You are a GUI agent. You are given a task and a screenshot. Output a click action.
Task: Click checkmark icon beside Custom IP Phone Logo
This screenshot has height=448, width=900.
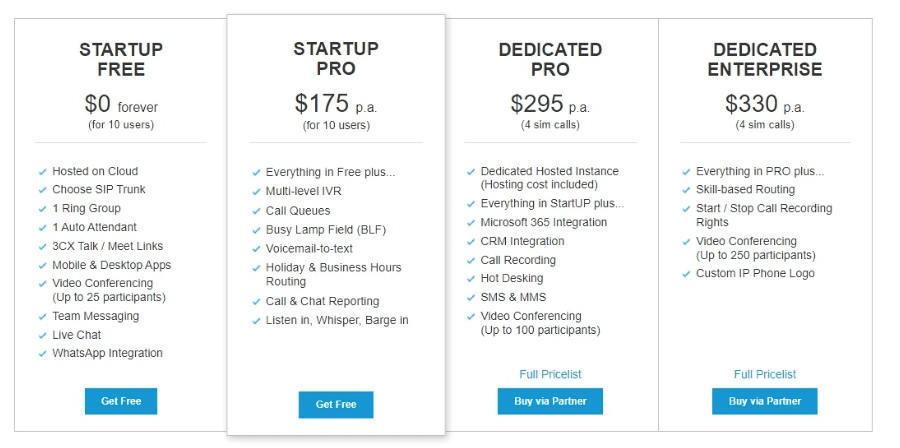pos(686,274)
